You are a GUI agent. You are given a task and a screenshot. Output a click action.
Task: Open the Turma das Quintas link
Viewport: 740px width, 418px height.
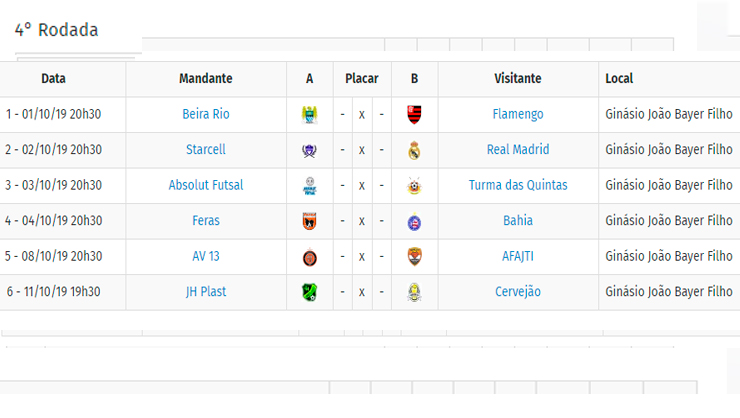(518, 185)
